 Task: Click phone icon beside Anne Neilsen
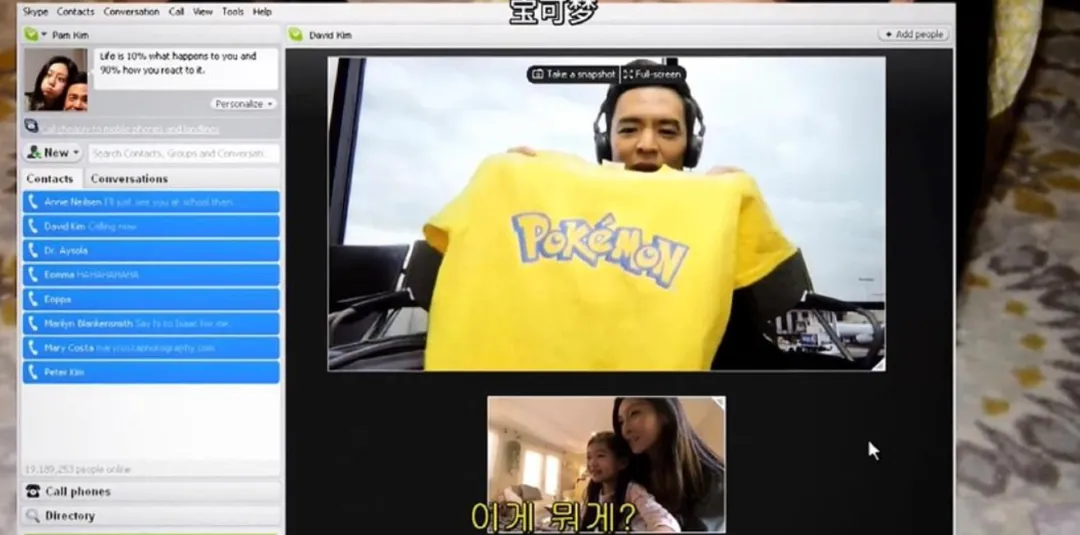click(x=32, y=202)
